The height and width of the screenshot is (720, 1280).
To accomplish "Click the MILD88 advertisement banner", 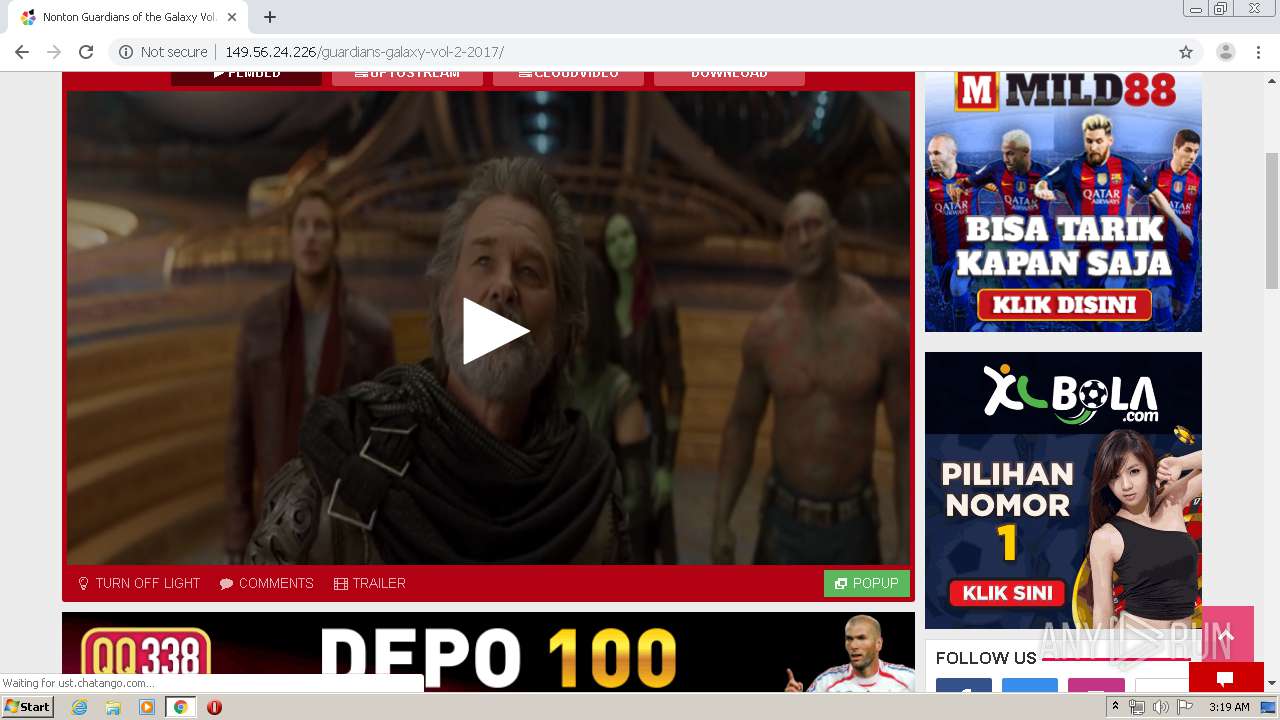I will 1063,201.
